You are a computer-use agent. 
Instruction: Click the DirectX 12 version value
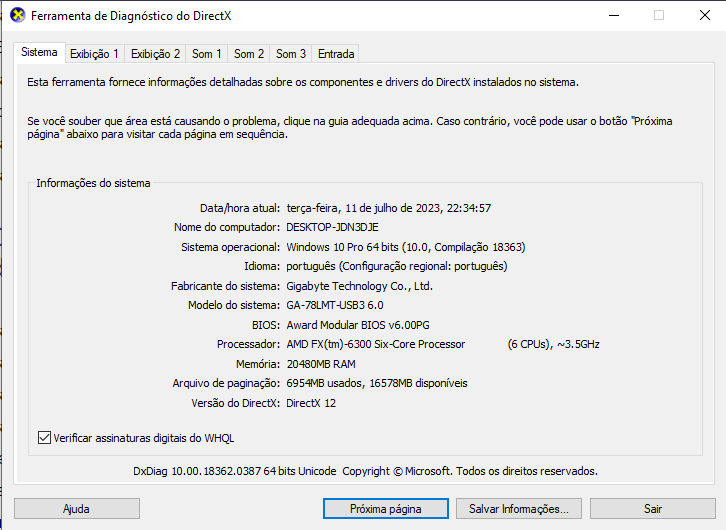(x=311, y=403)
